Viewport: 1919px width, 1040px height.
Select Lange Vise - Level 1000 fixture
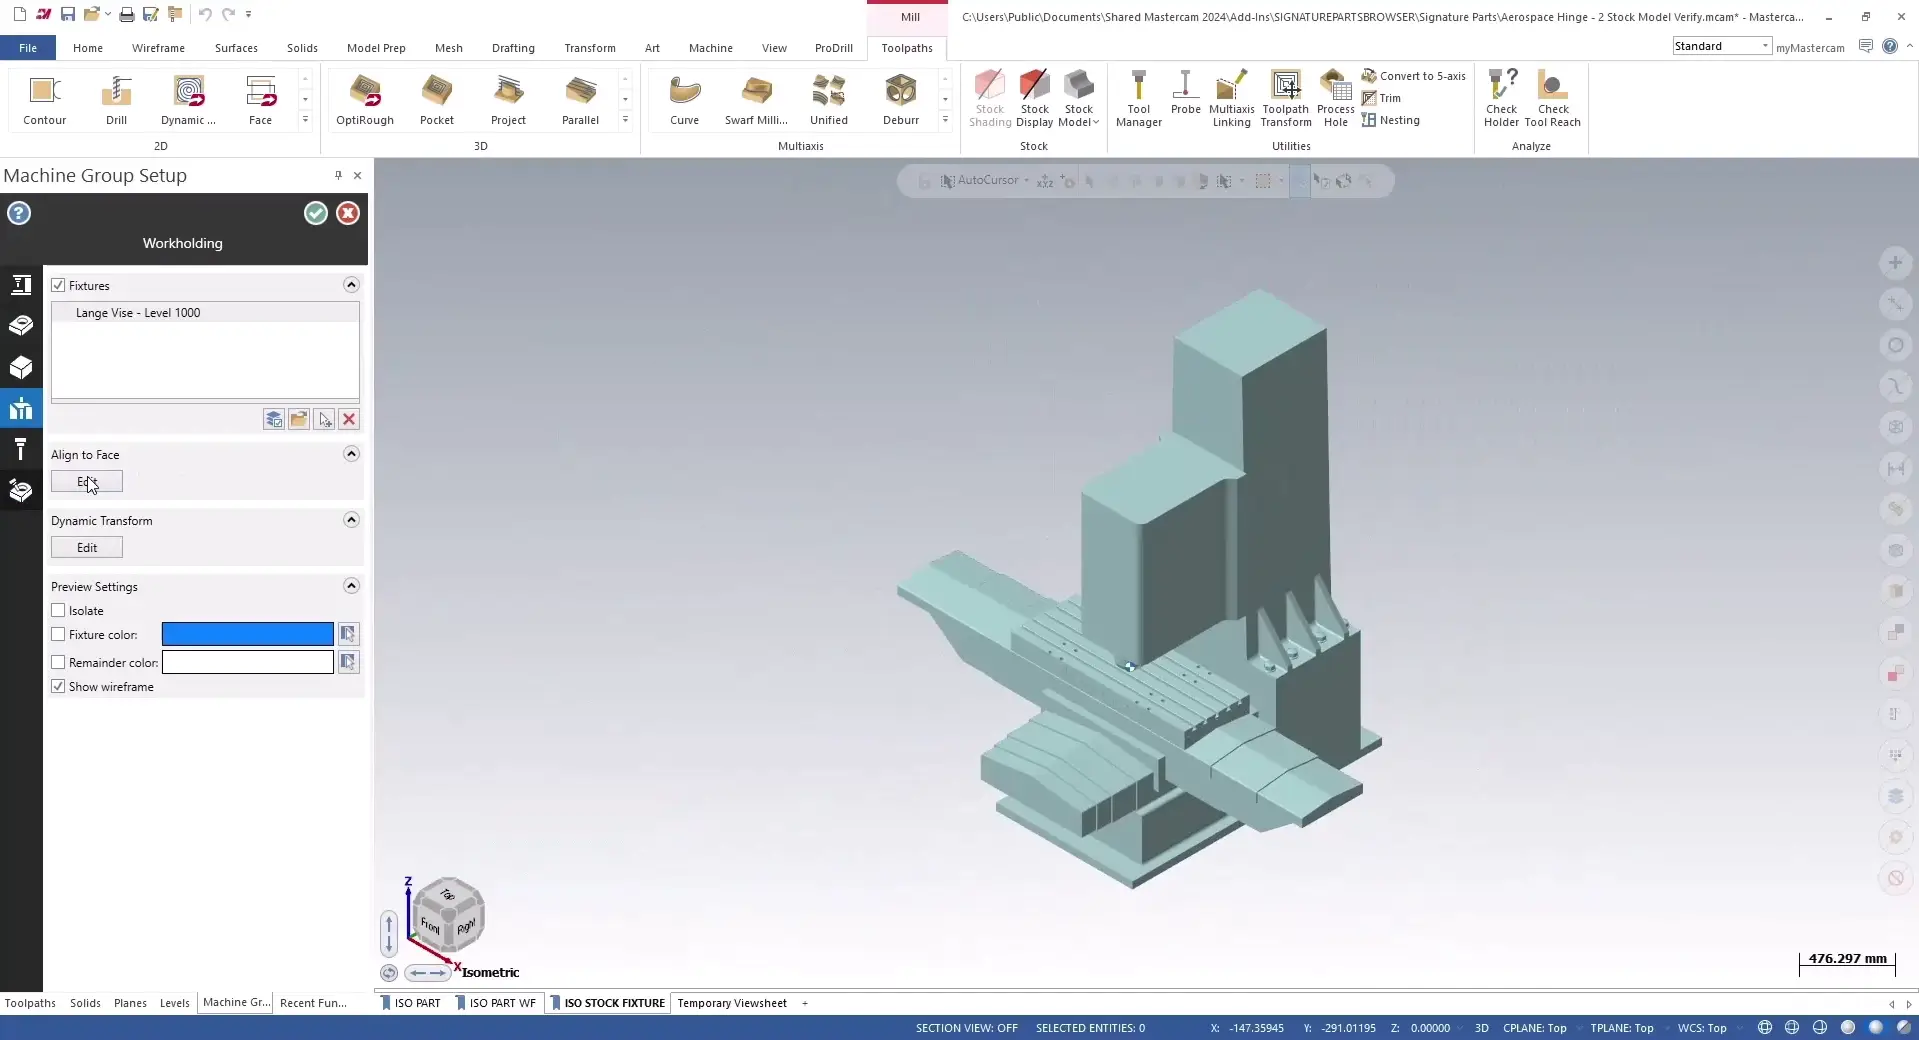click(x=138, y=313)
